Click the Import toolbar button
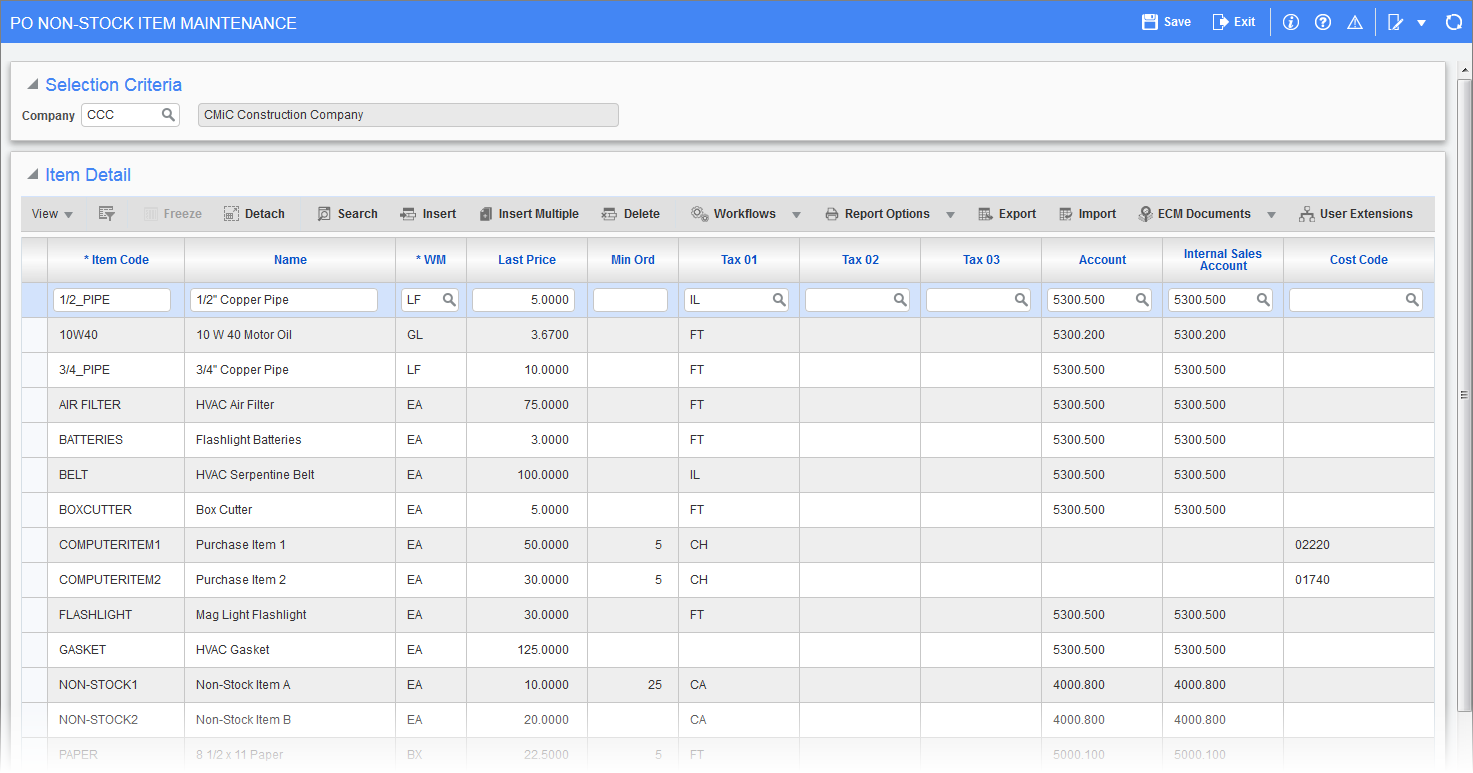The height and width of the screenshot is (773, 1473). click(1087, 214)
